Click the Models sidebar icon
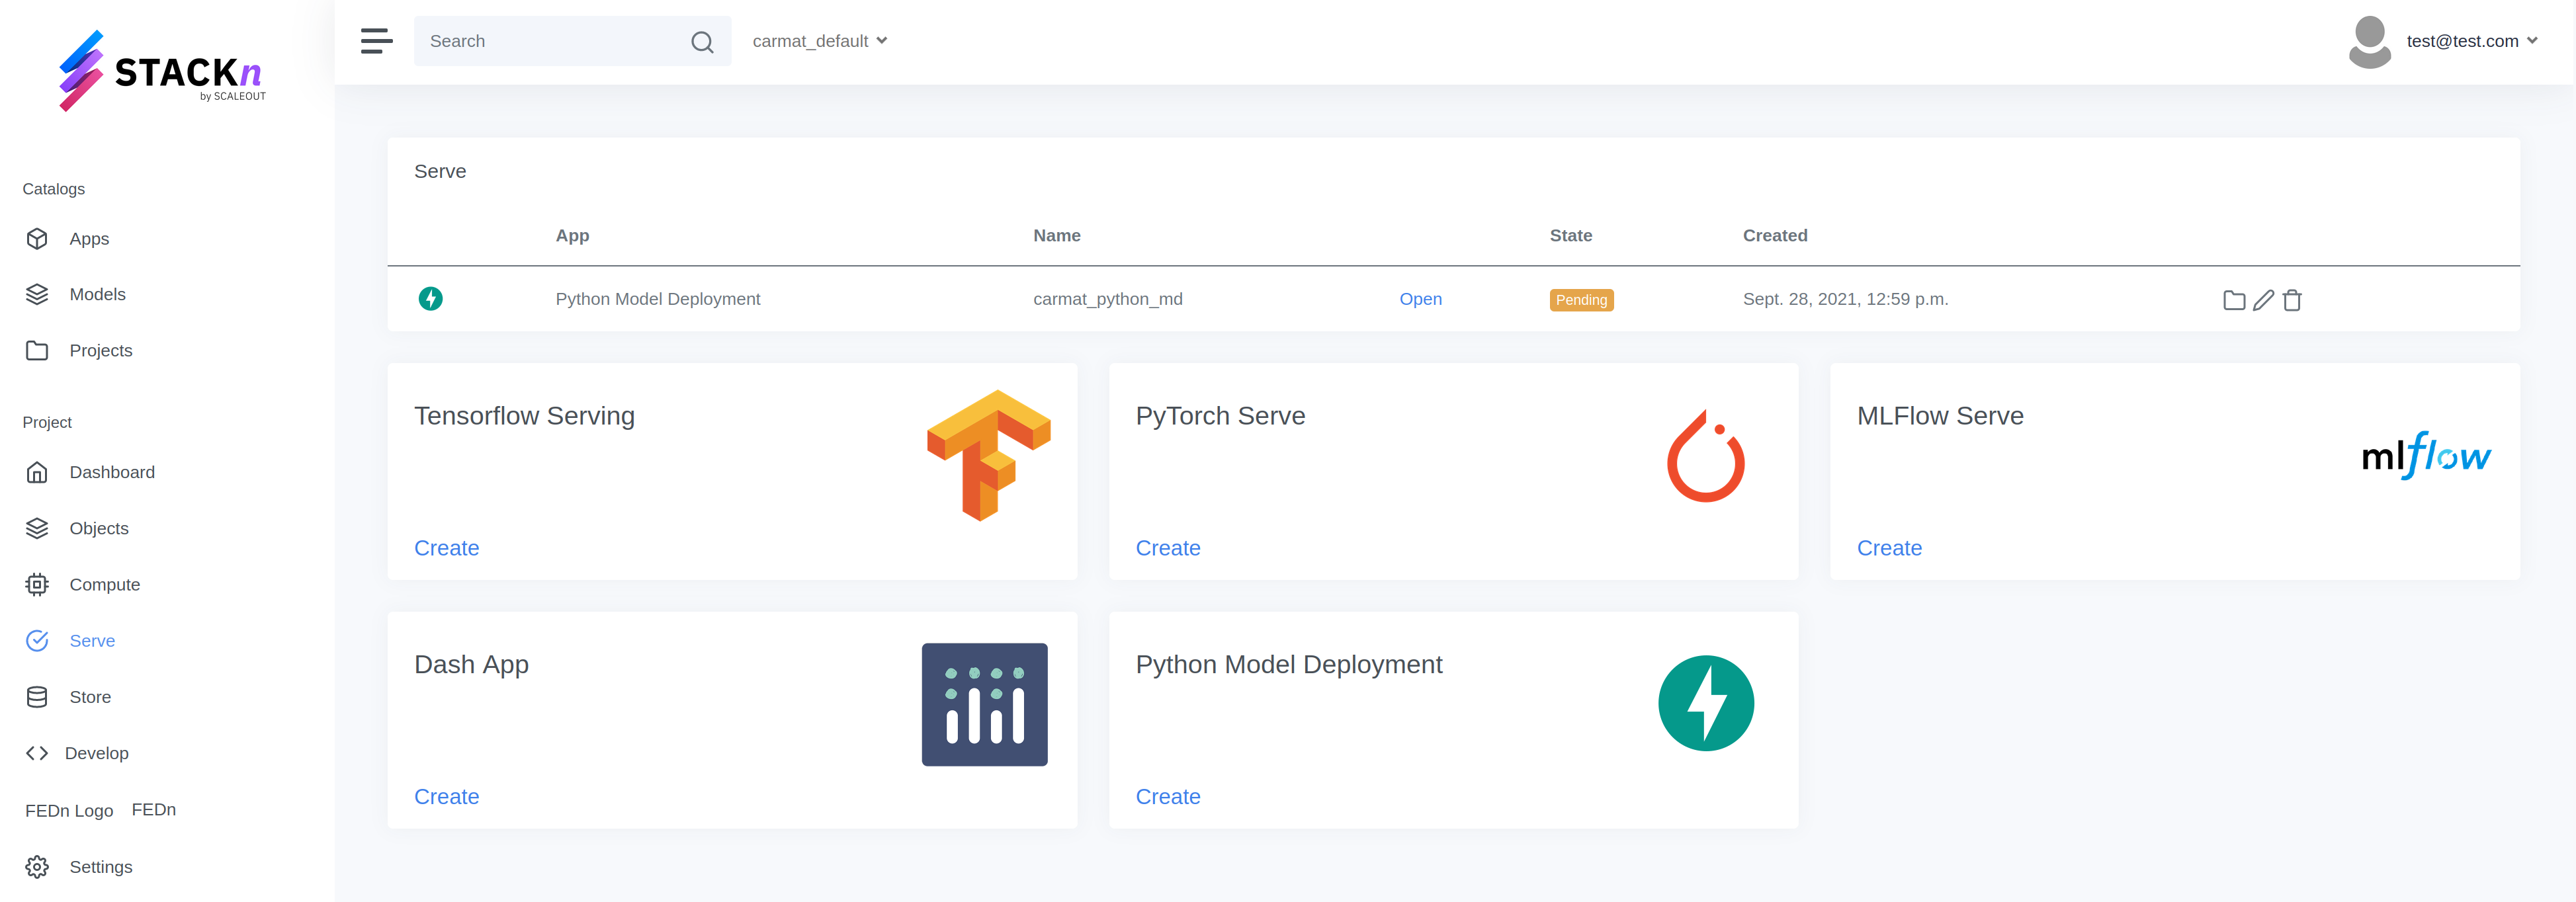 (37, 294)
